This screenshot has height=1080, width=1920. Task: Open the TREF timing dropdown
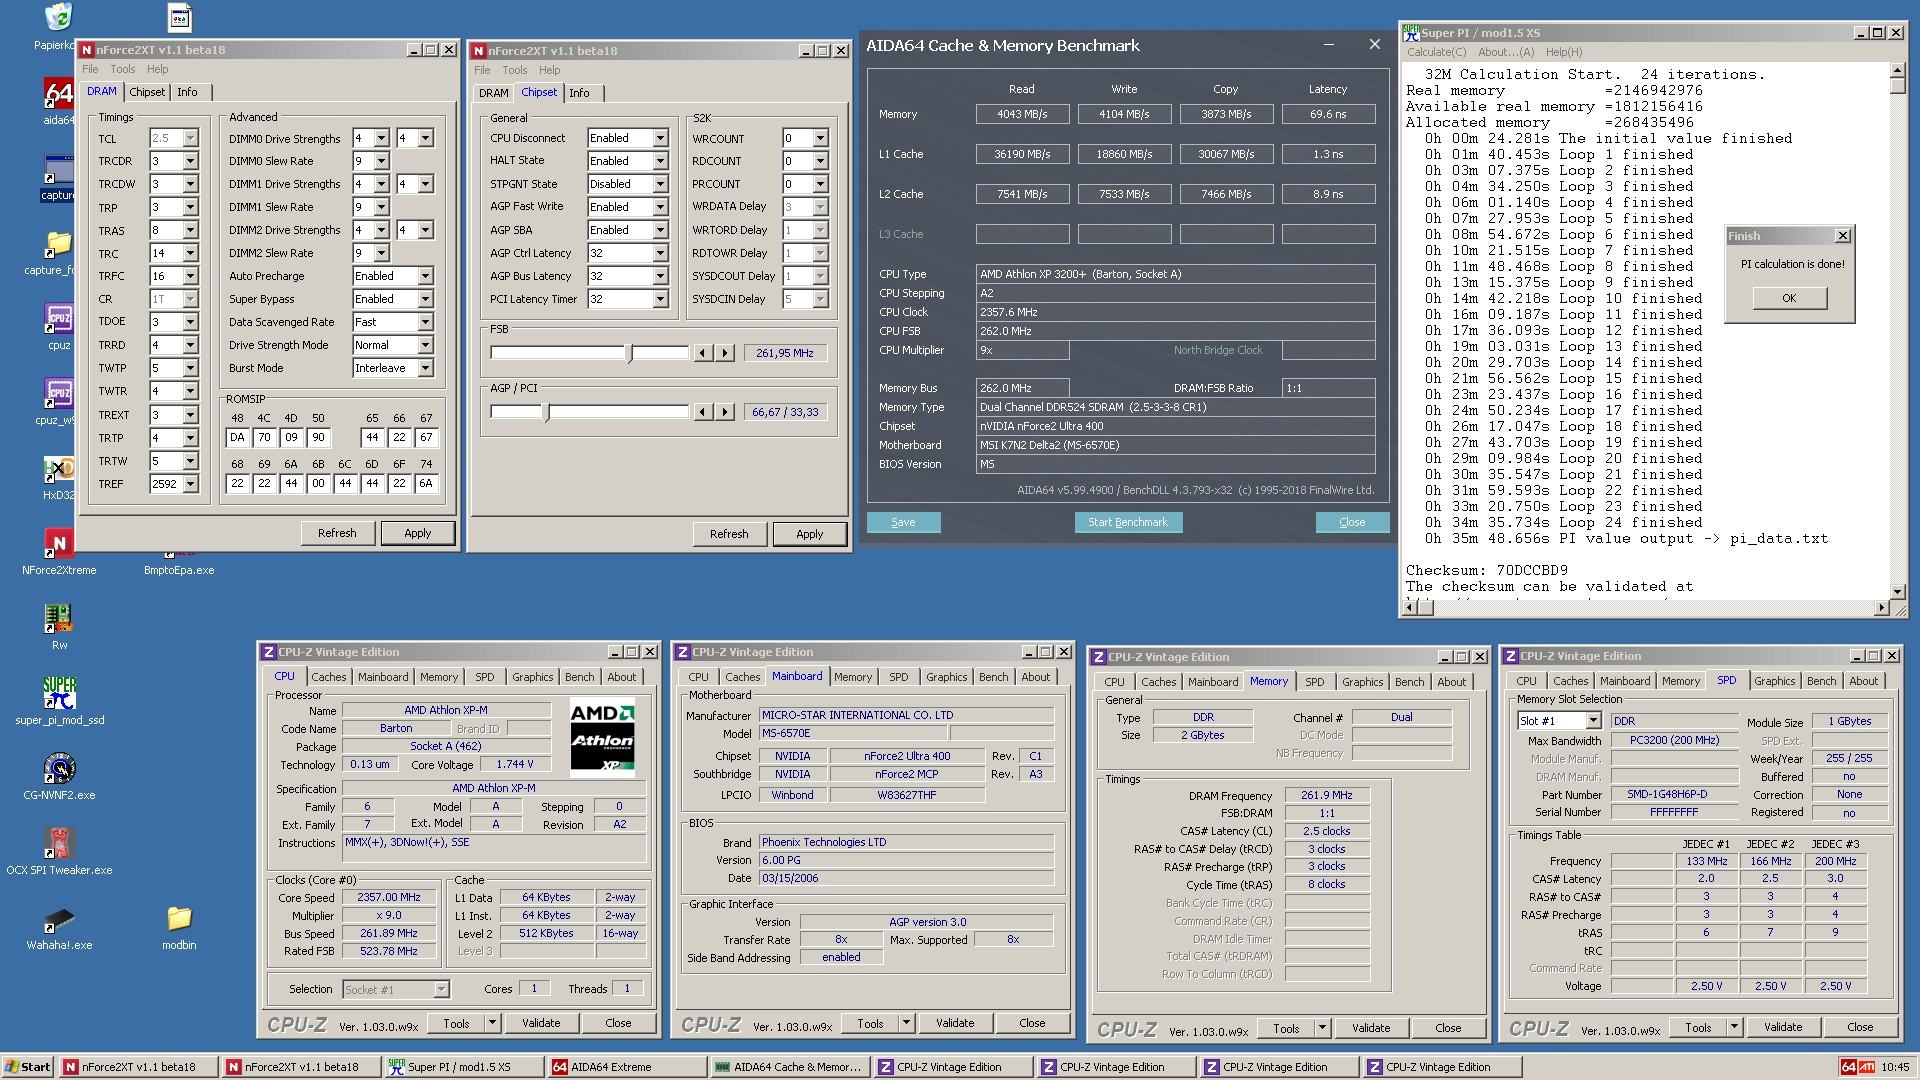pos(190,484)
